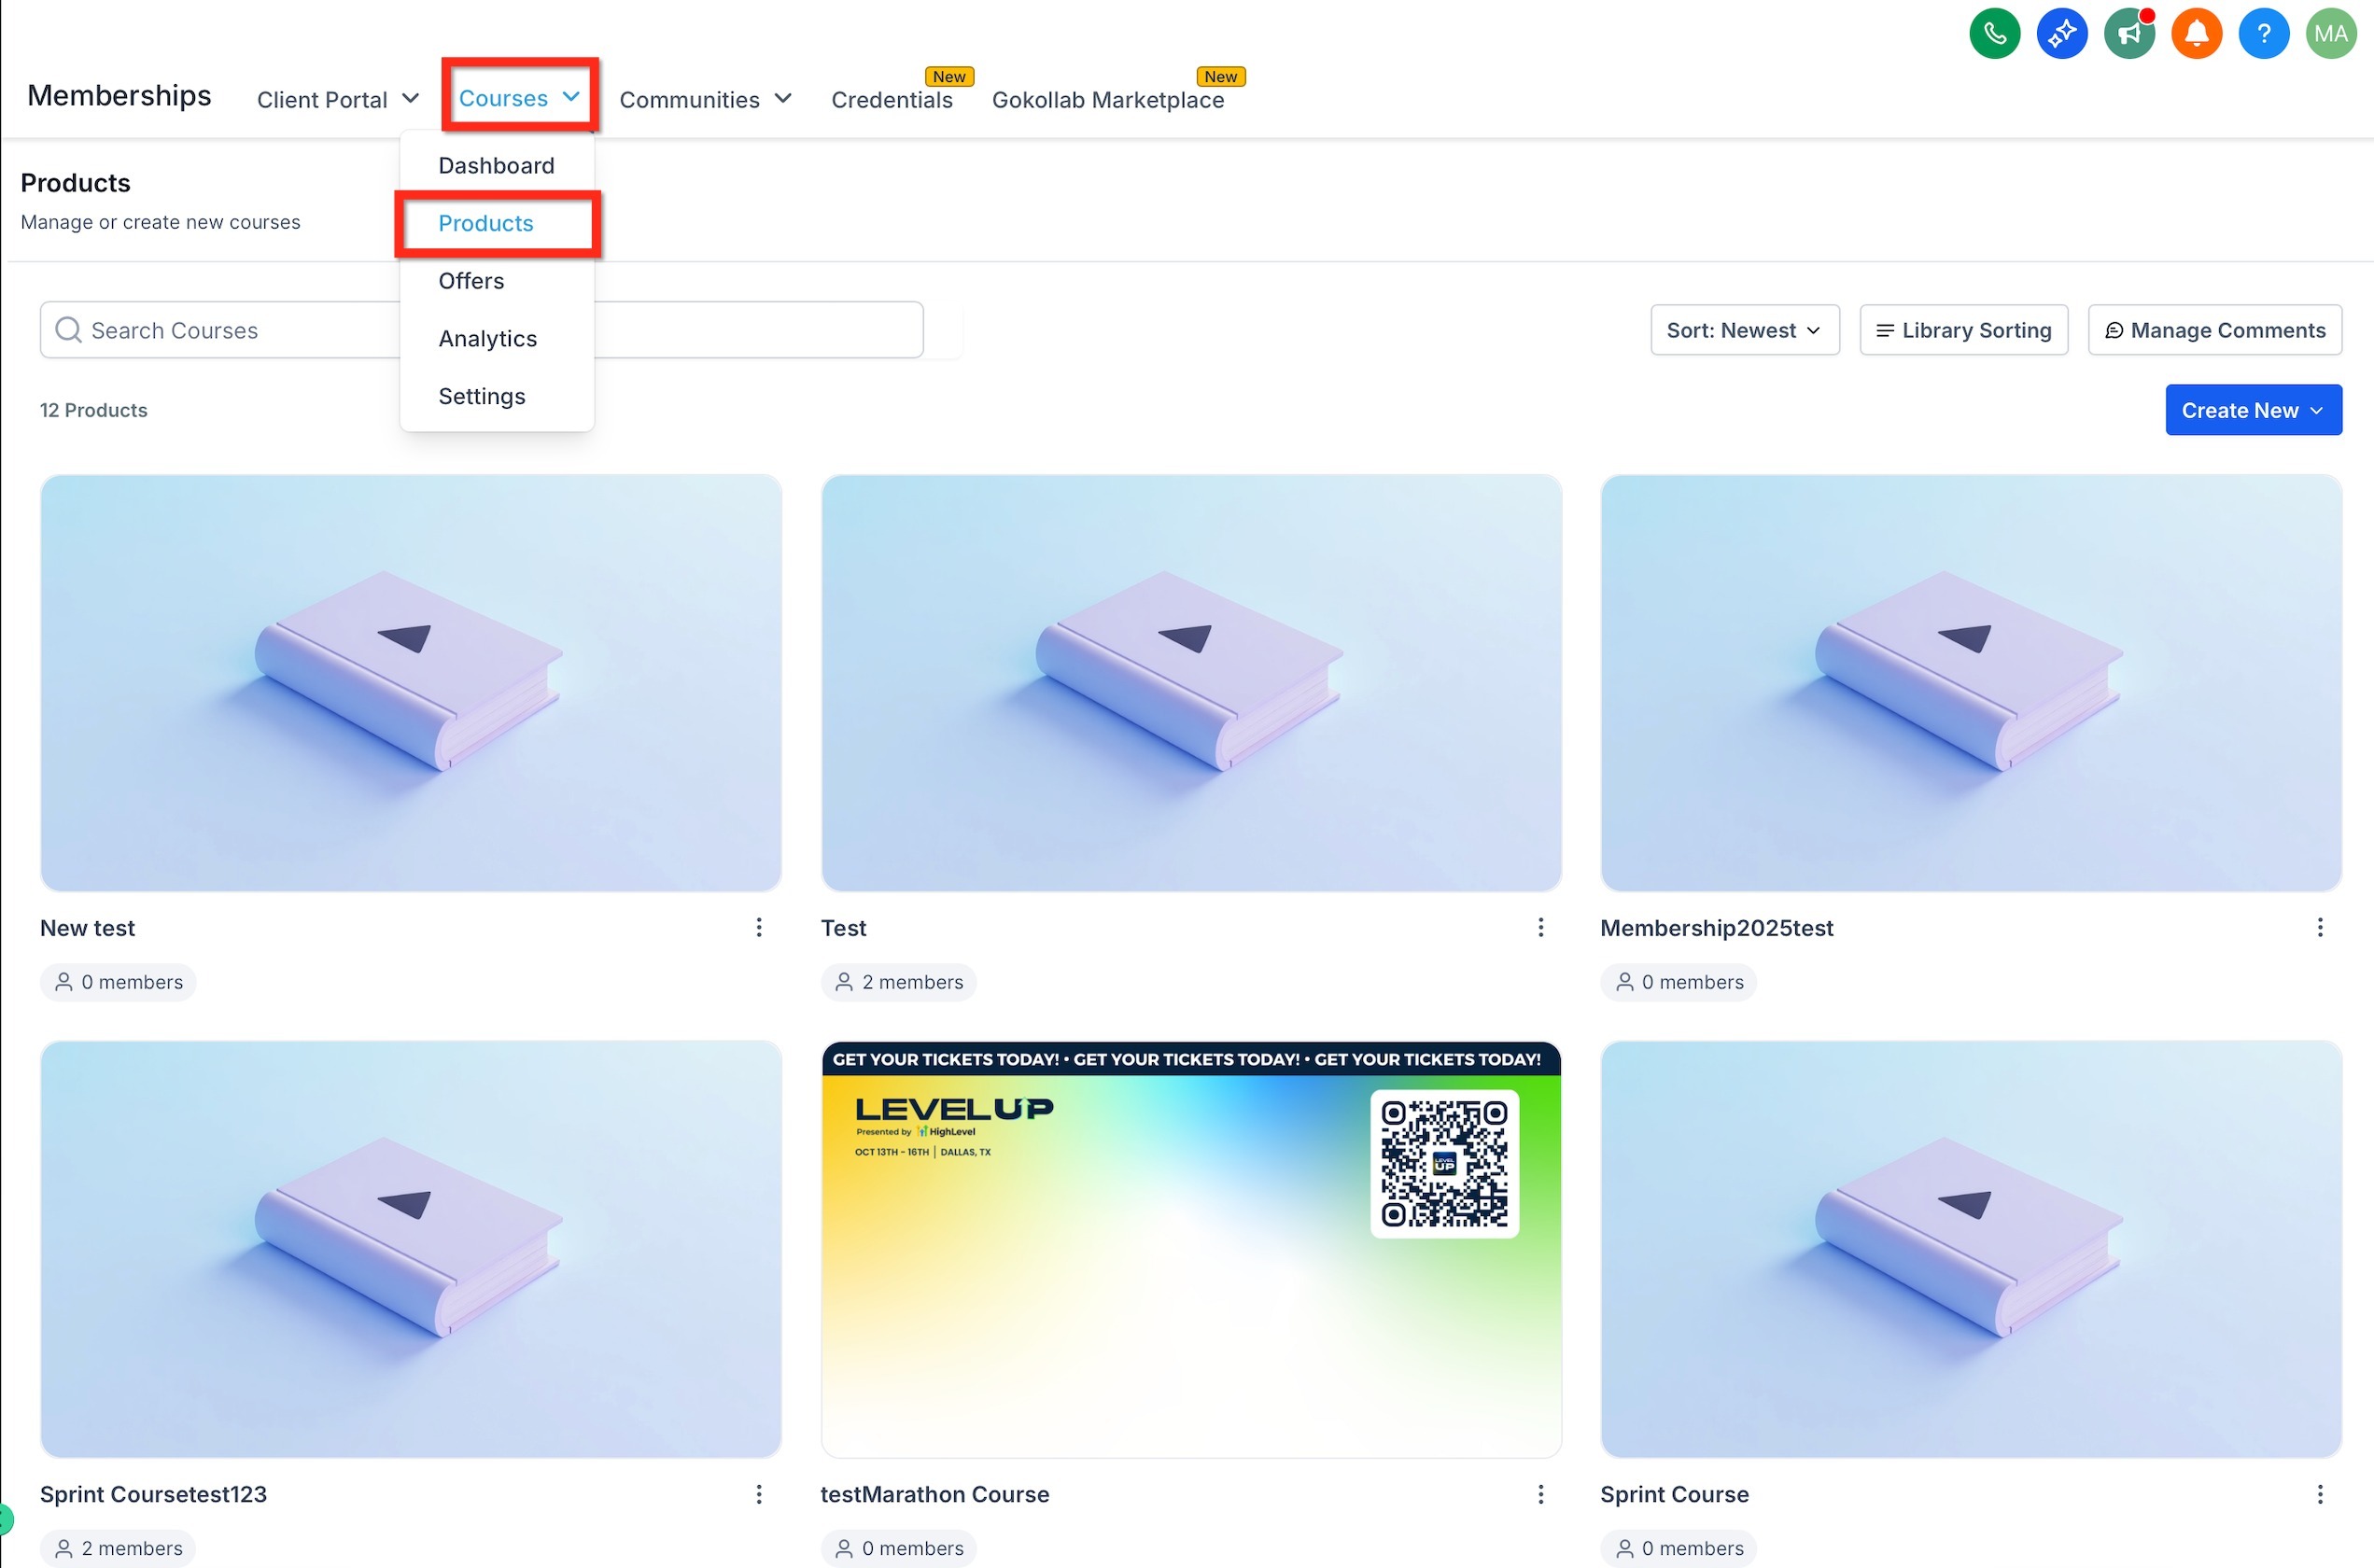Screen dimensions: 2374x1568
Task: Open the Create New dropdown button
Action: coord(2253,410)
